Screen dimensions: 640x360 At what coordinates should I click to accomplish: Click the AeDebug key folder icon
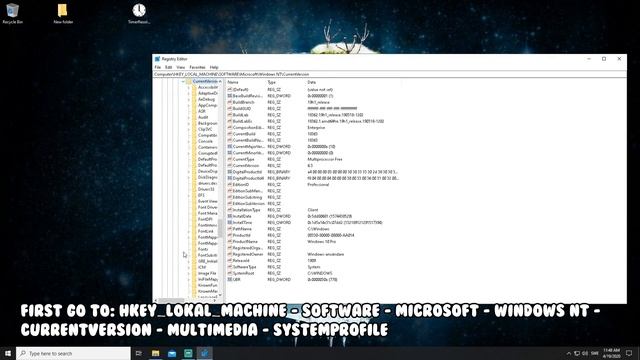[194, 99]
